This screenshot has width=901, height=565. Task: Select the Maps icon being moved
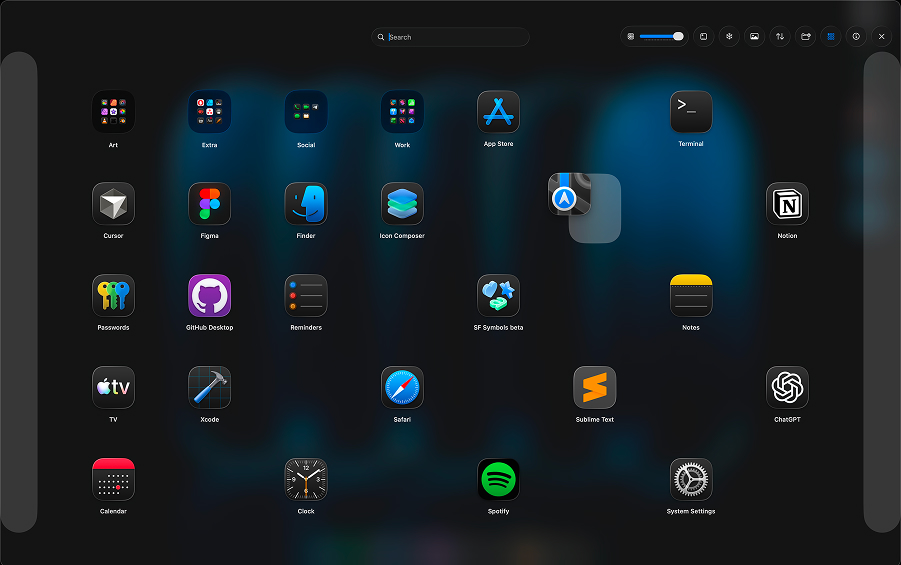coord(569,194)
